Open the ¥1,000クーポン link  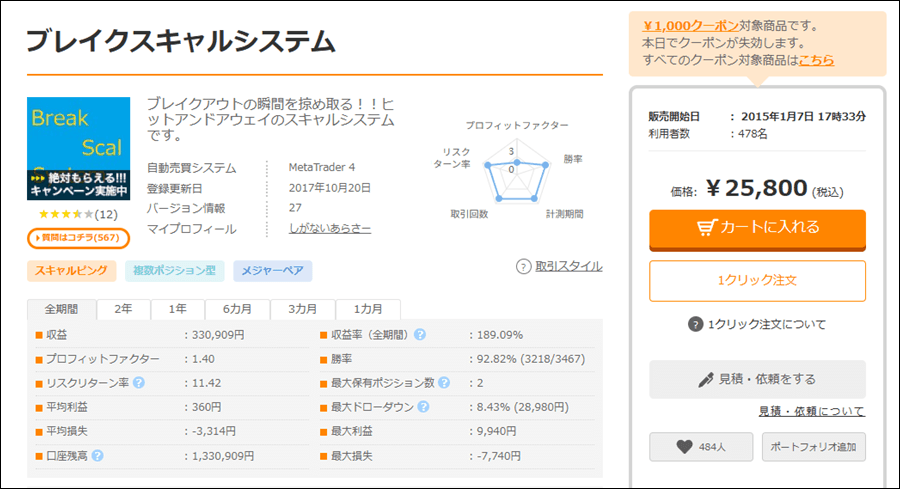690,26
